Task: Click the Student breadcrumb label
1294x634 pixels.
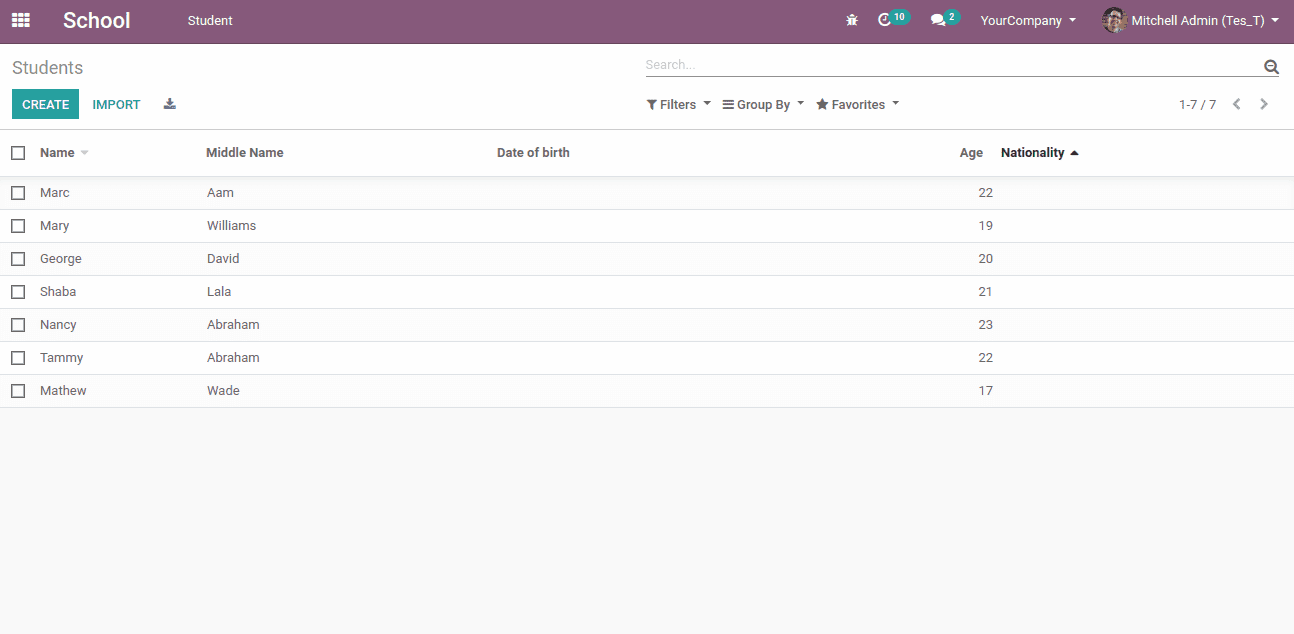Action: coord(209,20)
